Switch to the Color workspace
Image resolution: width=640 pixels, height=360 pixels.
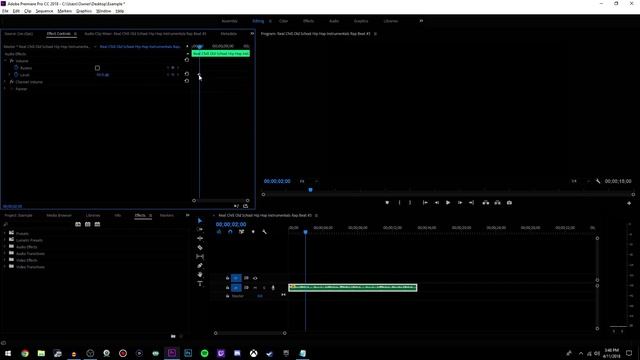click(x=283, y=21)
